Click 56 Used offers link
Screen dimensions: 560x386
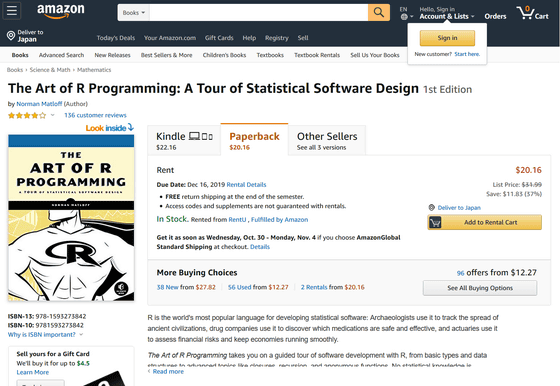click(x=240, y=287)
